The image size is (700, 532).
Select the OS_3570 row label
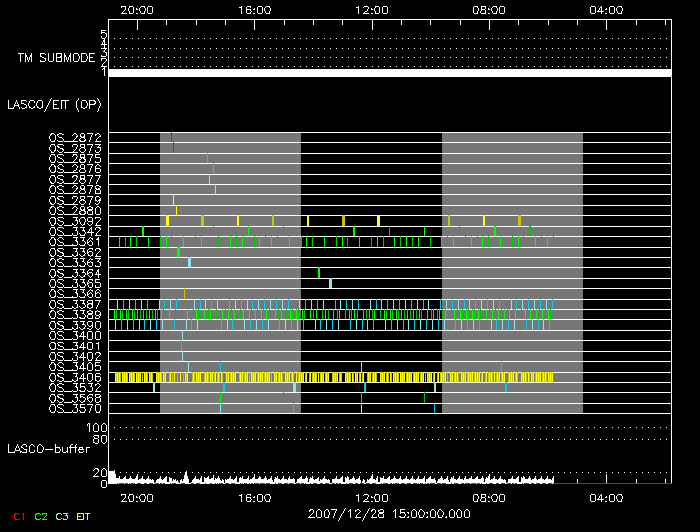point(75,408)
